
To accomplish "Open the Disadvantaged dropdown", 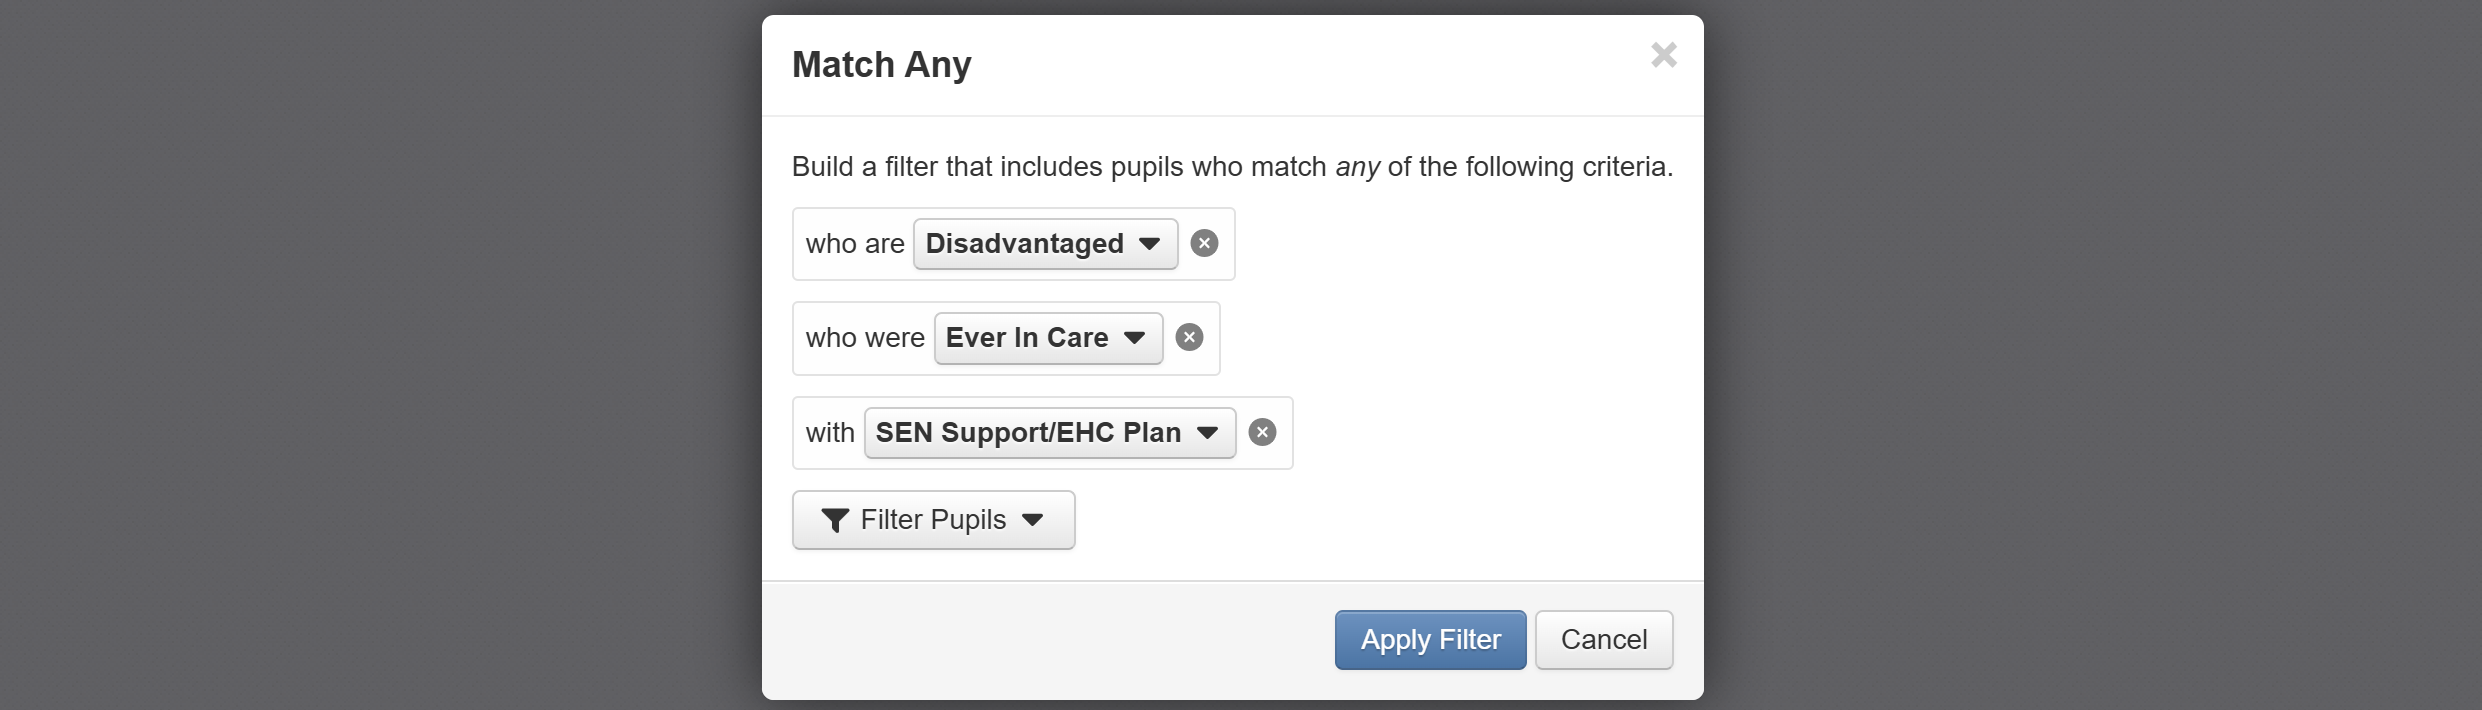I will coord(1045,244).
